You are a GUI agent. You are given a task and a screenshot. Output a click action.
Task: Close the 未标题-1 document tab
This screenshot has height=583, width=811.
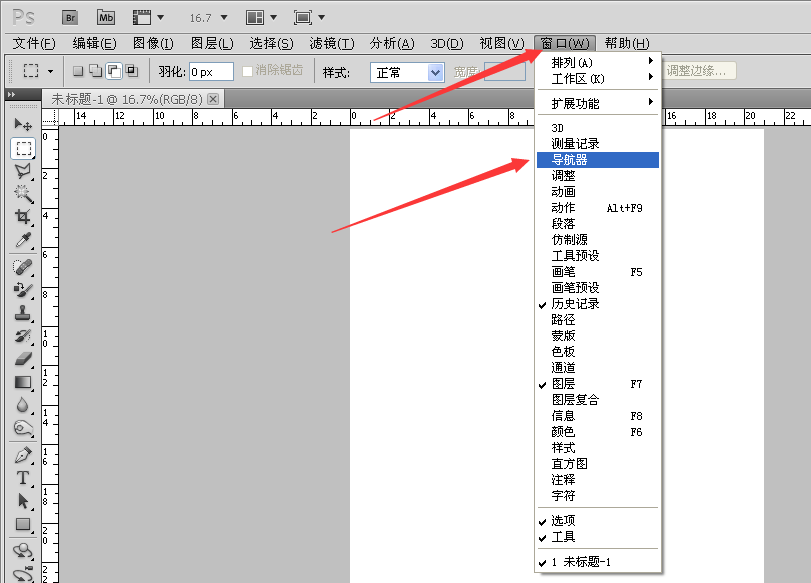pyautogui.click(x=213, y=99)
